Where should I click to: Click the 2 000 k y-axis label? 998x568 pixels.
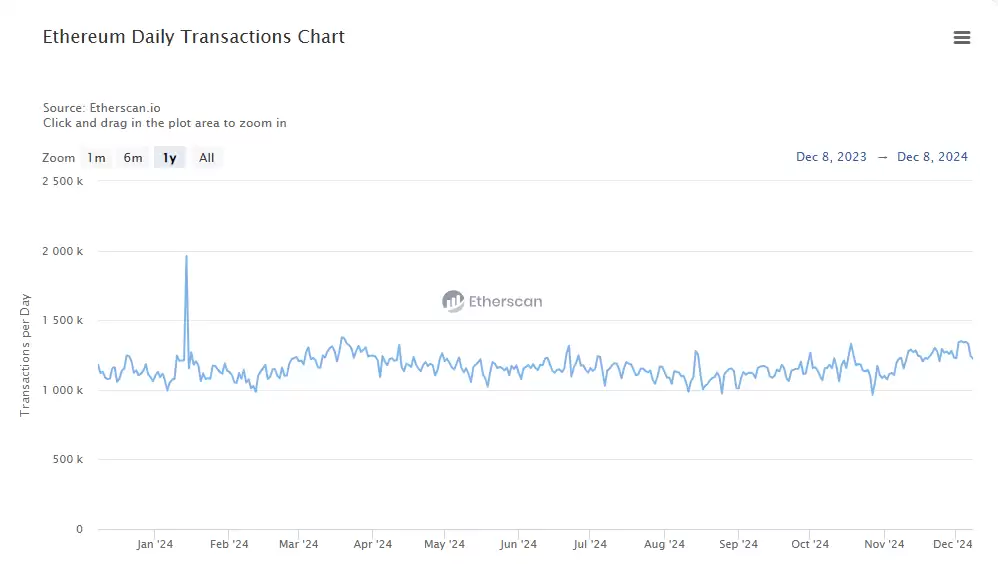click(64, 251)
